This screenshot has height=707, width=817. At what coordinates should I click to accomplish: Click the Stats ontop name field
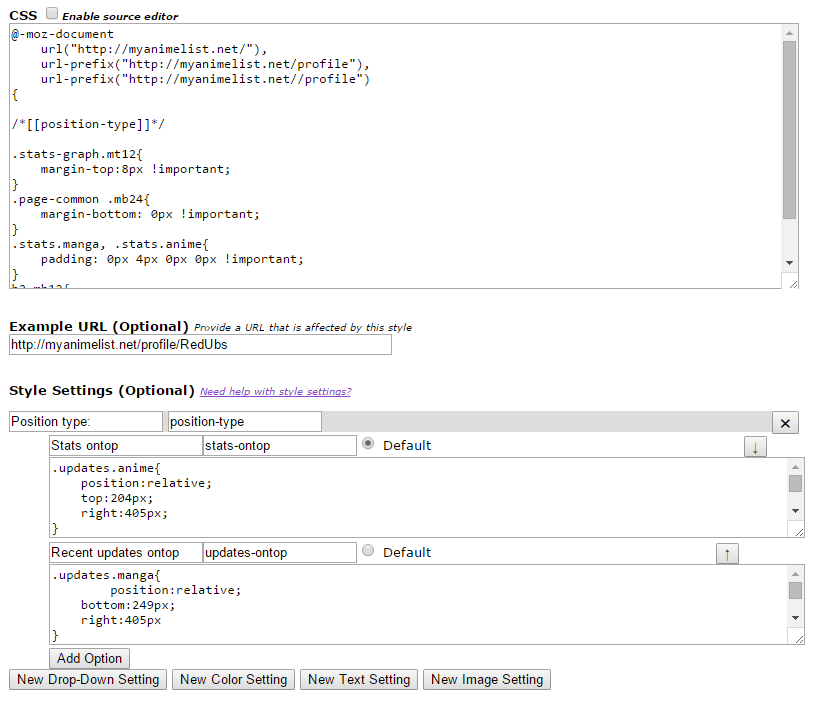126,446
